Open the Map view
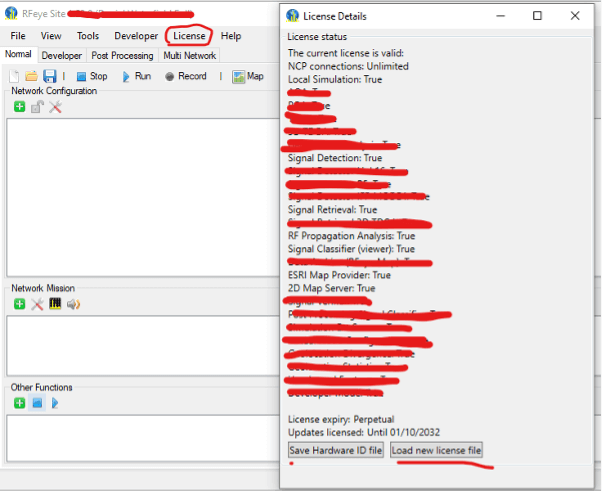Image resolution: width=602 pixels, height=492 pixels. (x=248, y=76)
